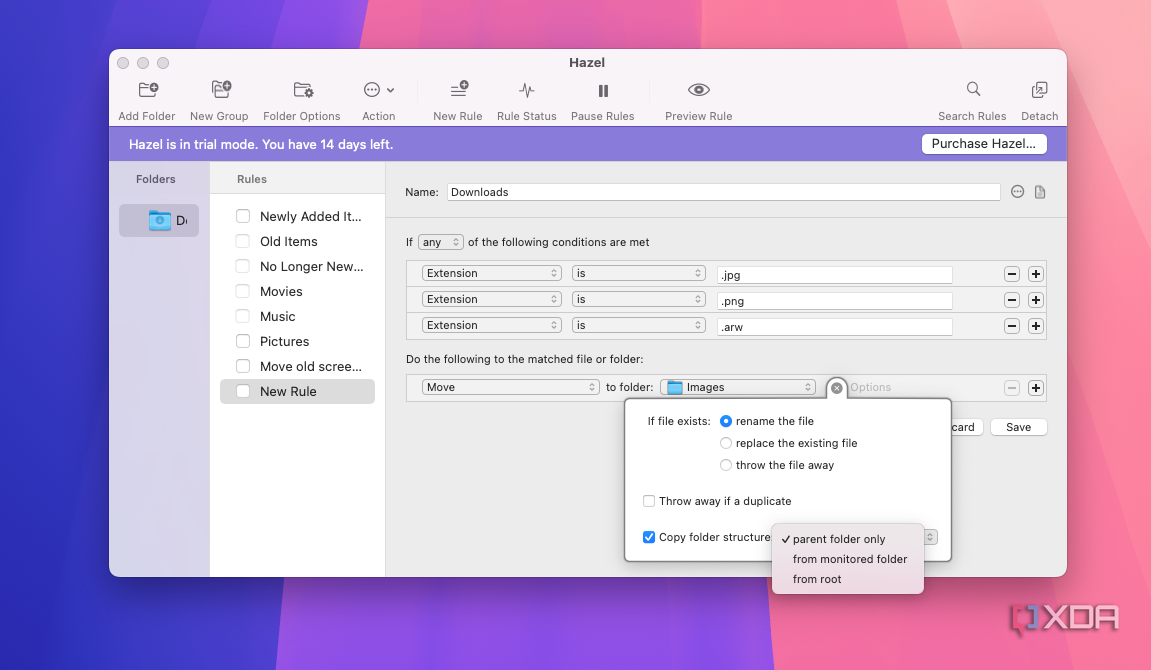
Task: Open Extension dropdown for .png condition
Action: point(492,299)
